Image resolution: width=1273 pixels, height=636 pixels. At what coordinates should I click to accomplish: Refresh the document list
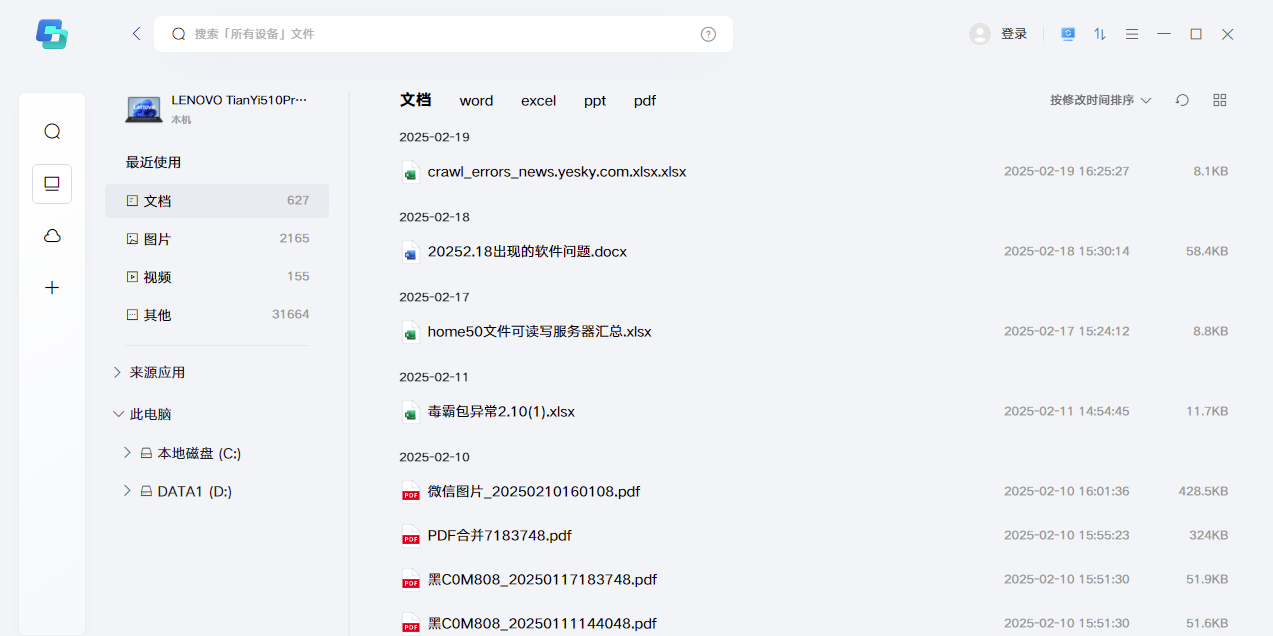click(x=1181, y=100)
